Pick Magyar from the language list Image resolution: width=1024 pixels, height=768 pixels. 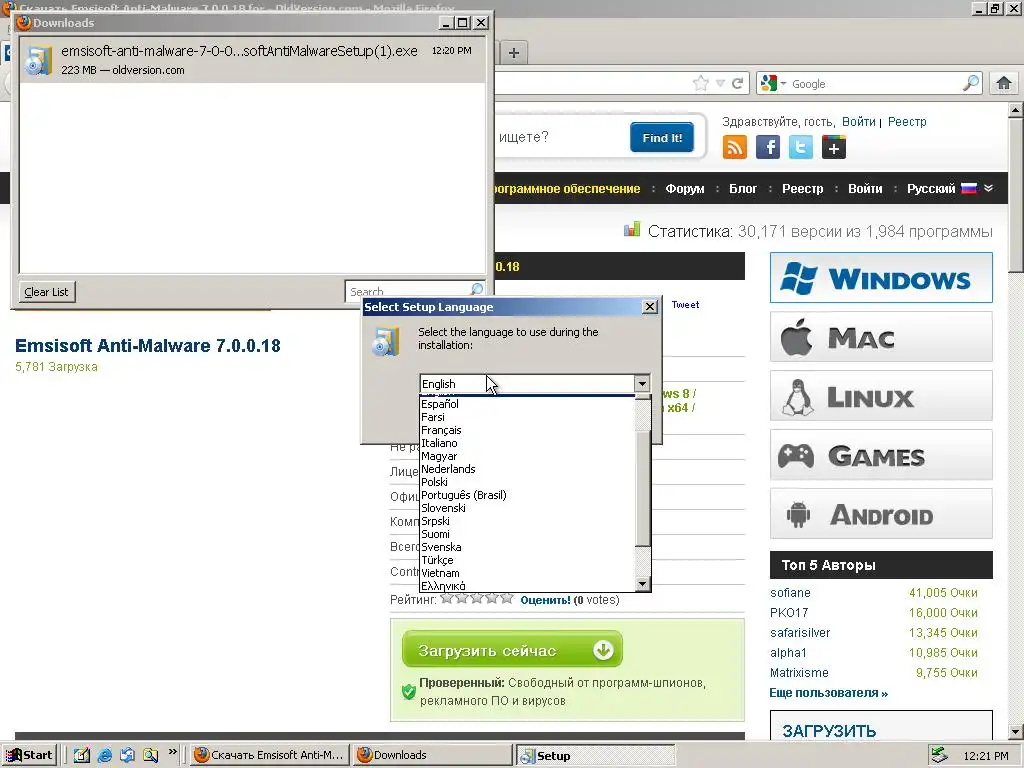527,456
